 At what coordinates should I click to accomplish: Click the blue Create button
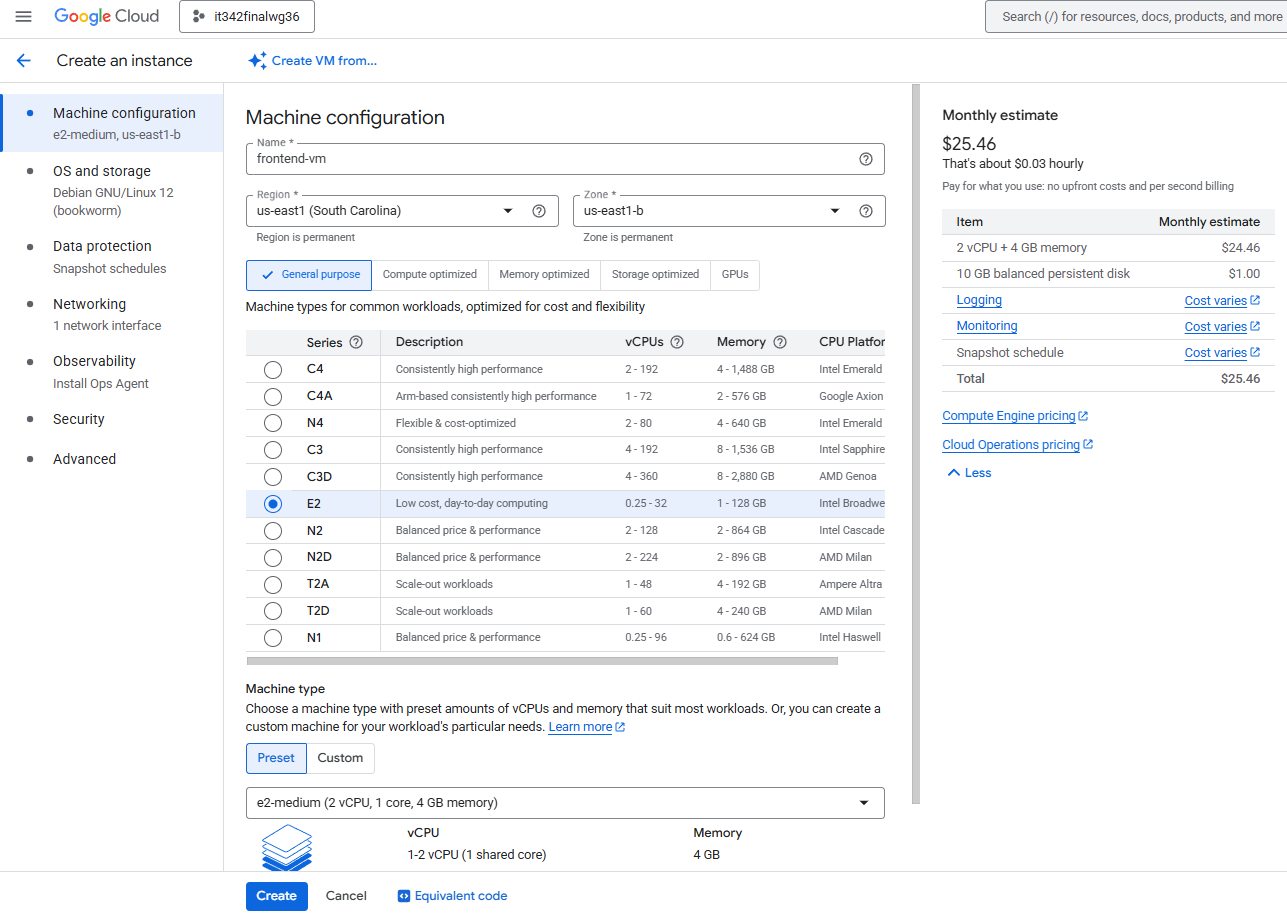click(x=276, y=896)
